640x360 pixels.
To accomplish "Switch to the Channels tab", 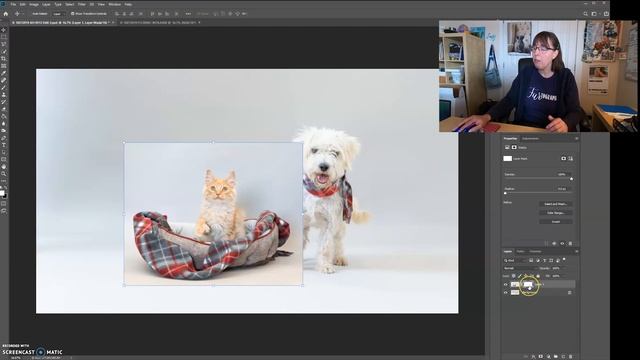I will point(536,251).
